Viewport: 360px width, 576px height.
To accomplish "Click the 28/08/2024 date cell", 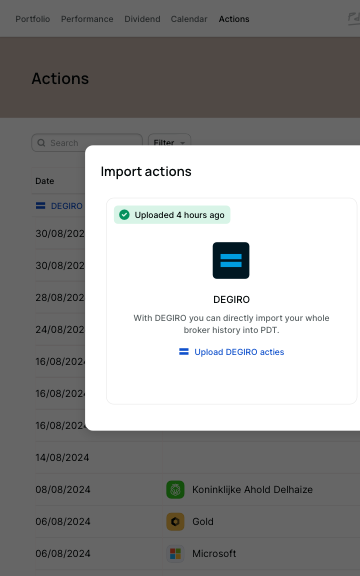I will (60, 297).
